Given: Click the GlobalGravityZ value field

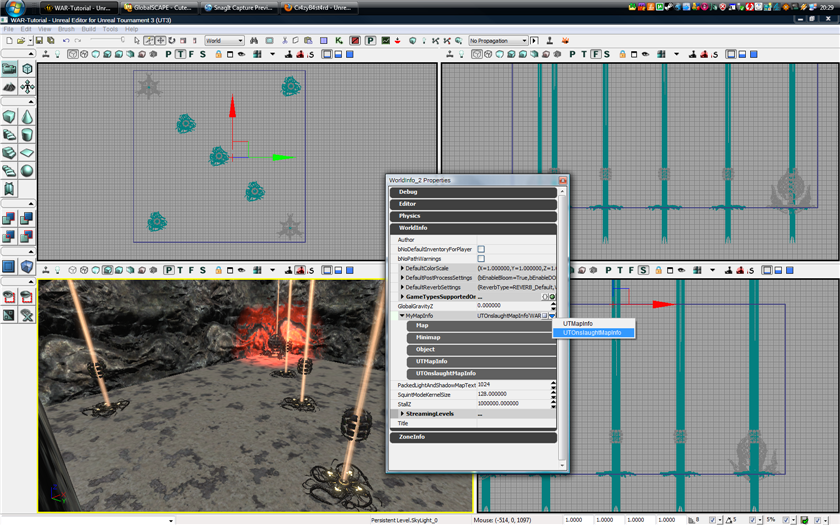Looking at the screenshot, I should [514, 306].
